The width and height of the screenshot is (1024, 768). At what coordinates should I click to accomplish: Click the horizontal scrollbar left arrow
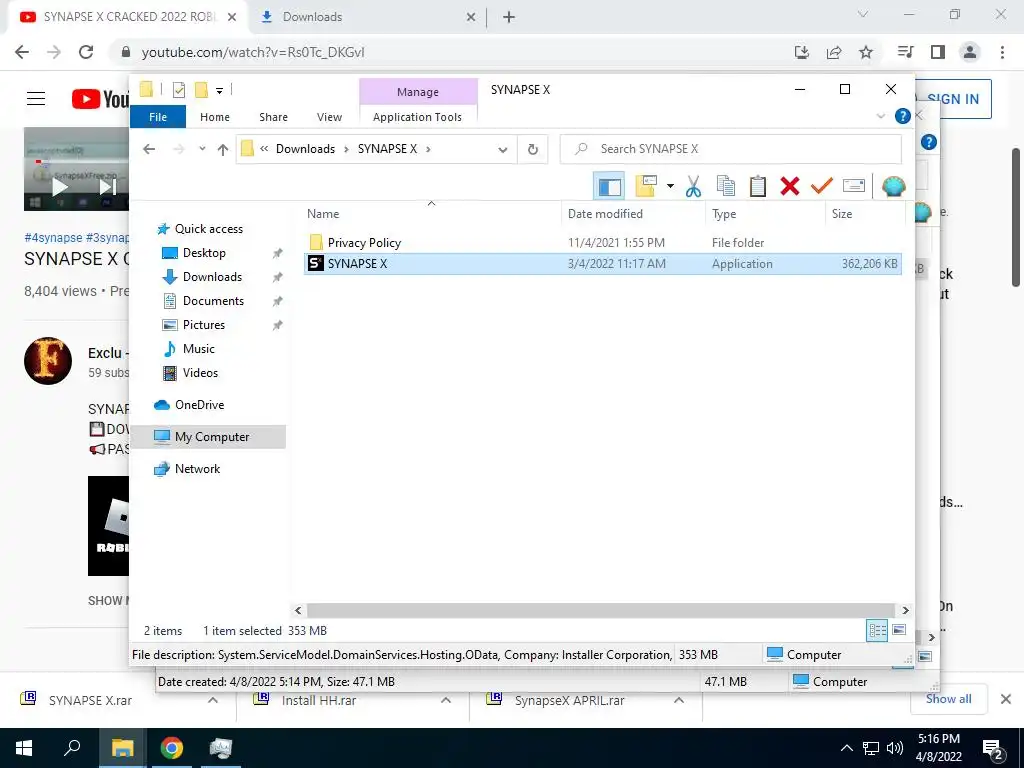pyautogui.click(x=298, y=610)
